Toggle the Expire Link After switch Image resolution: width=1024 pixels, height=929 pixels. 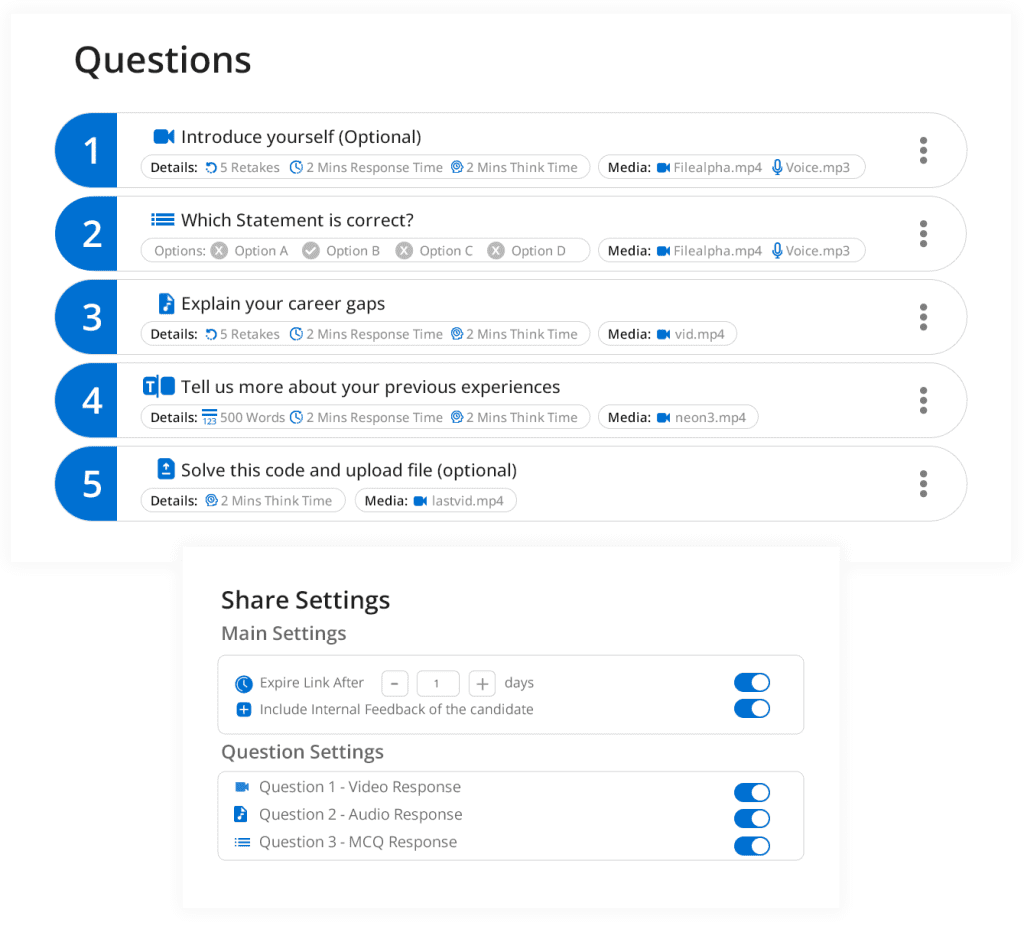(x=752, y=683)
